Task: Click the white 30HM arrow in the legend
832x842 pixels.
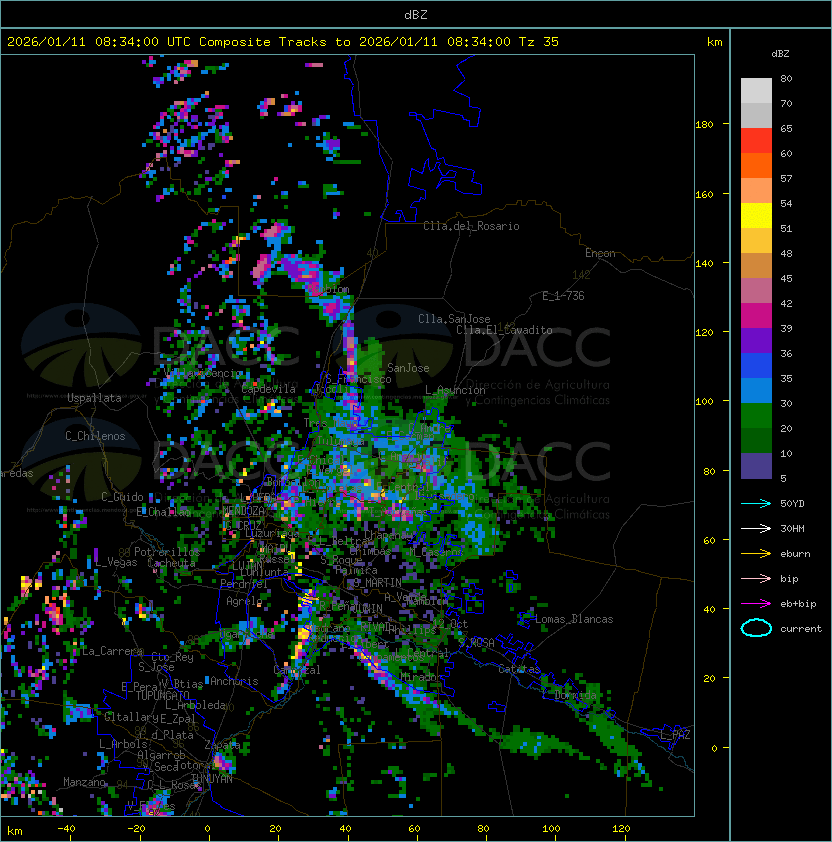Action: 756,528
